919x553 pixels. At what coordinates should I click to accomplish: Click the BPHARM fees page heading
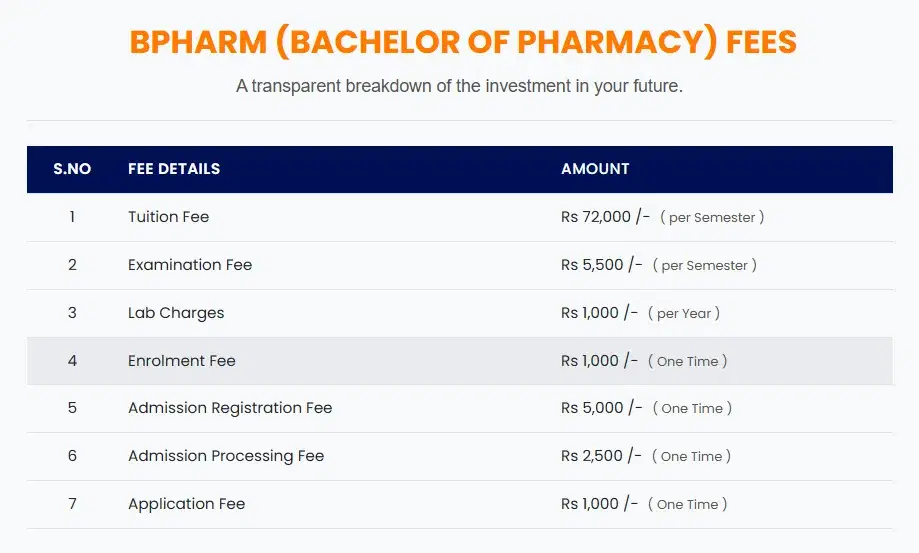pyautogui.click(x=463, y=42)
